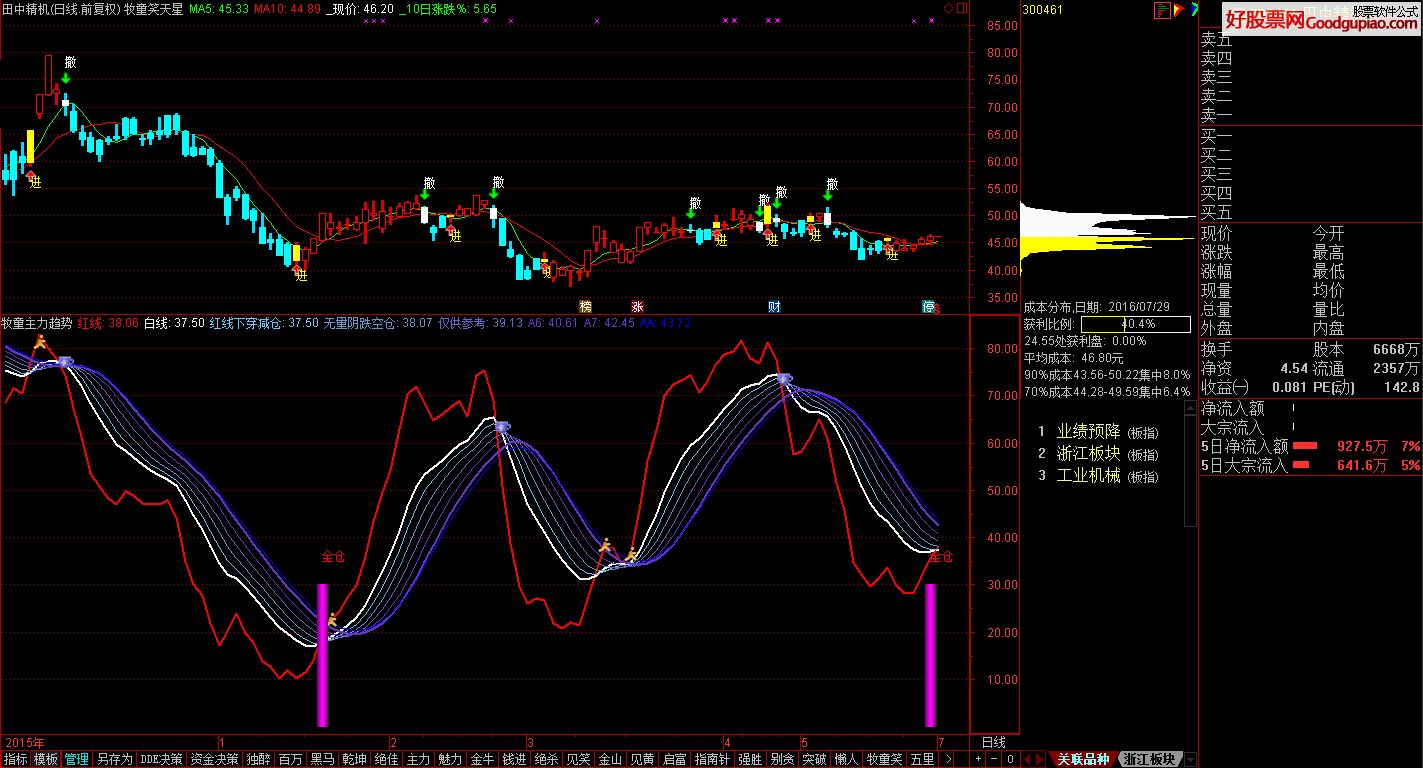Switch to the 独醉 indicator
Viewport: 1423px width, 768px height.
coord(258,759)
